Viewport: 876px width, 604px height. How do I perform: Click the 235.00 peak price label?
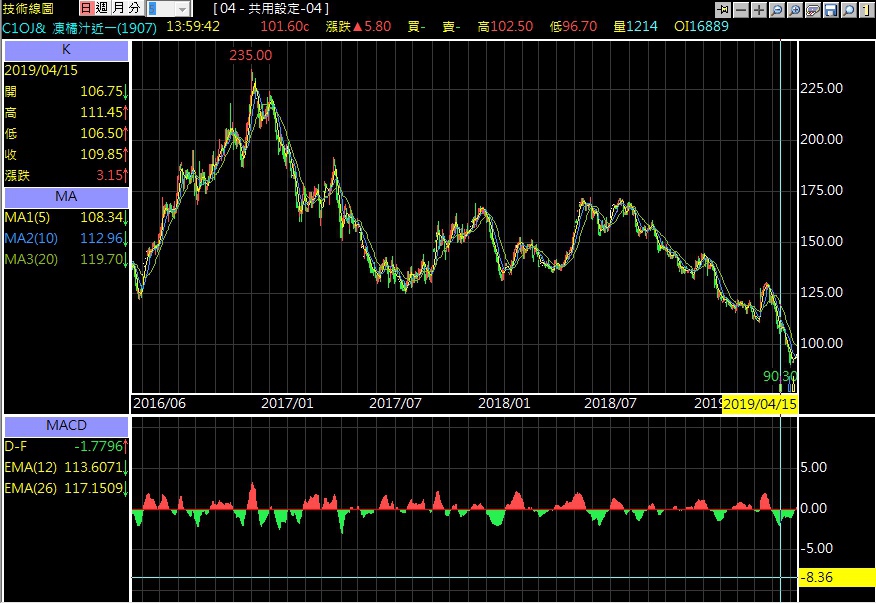[251, 55]
